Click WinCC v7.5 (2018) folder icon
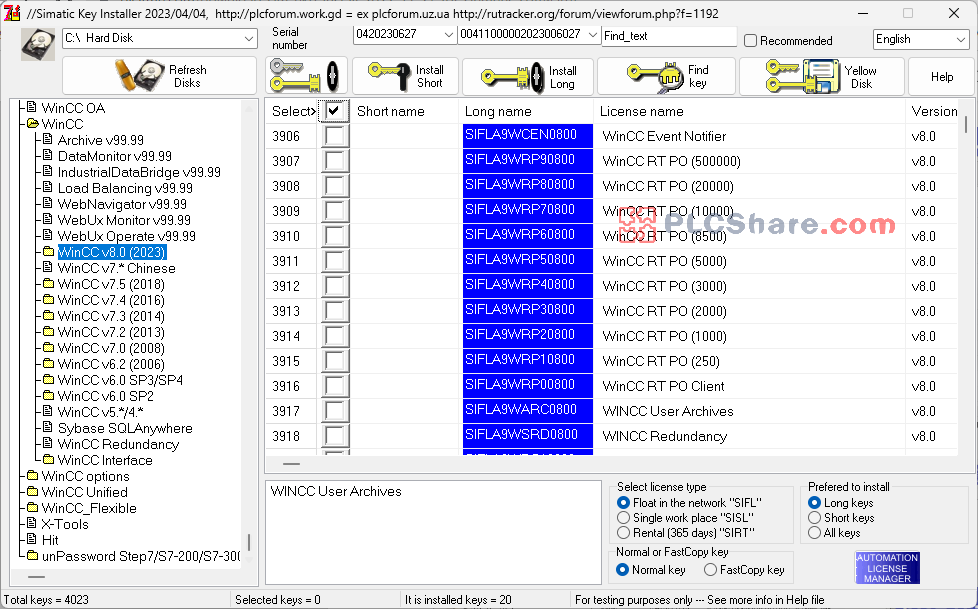Screen dimensions: 978x609 (x=49, y=283)
